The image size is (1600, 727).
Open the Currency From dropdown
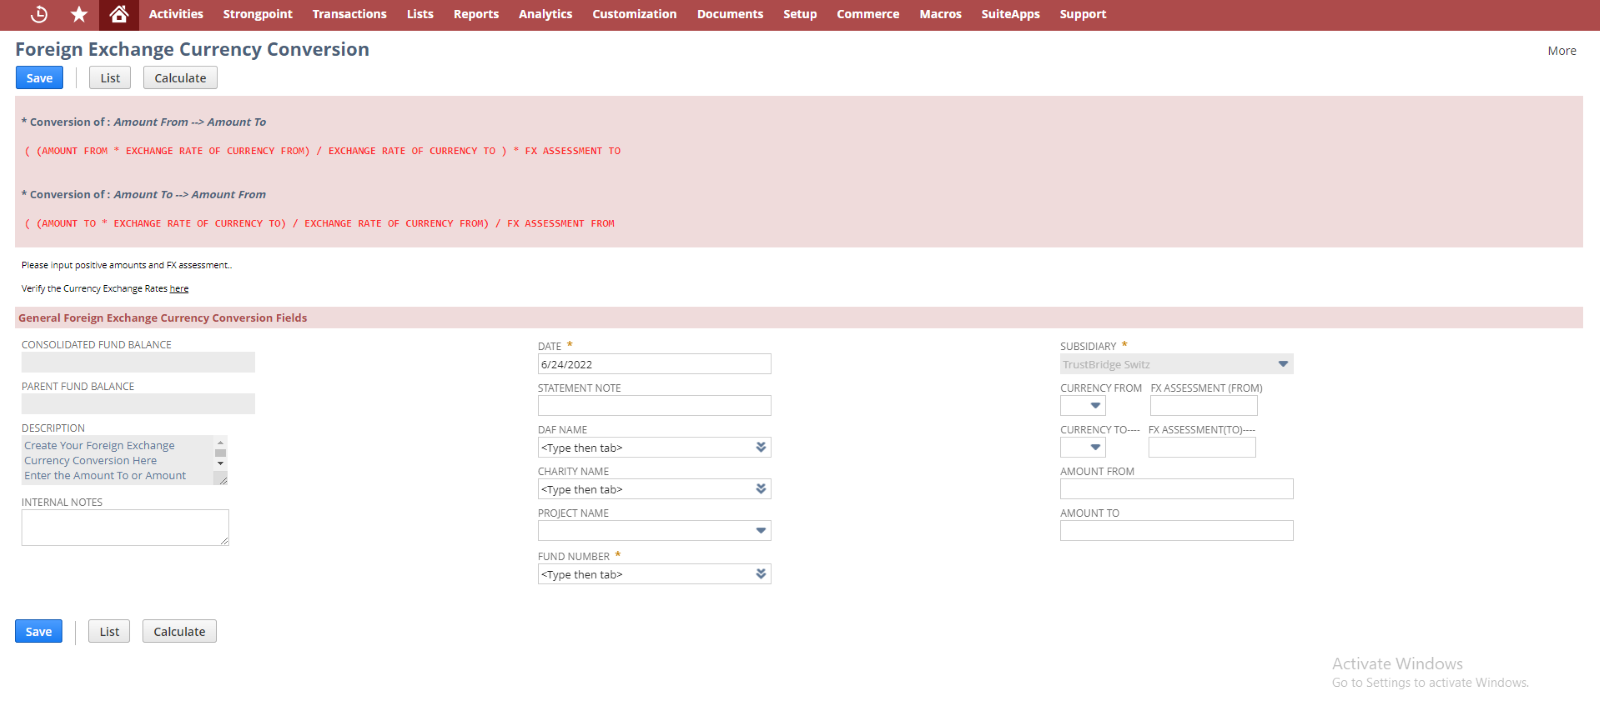point(1095,406)
